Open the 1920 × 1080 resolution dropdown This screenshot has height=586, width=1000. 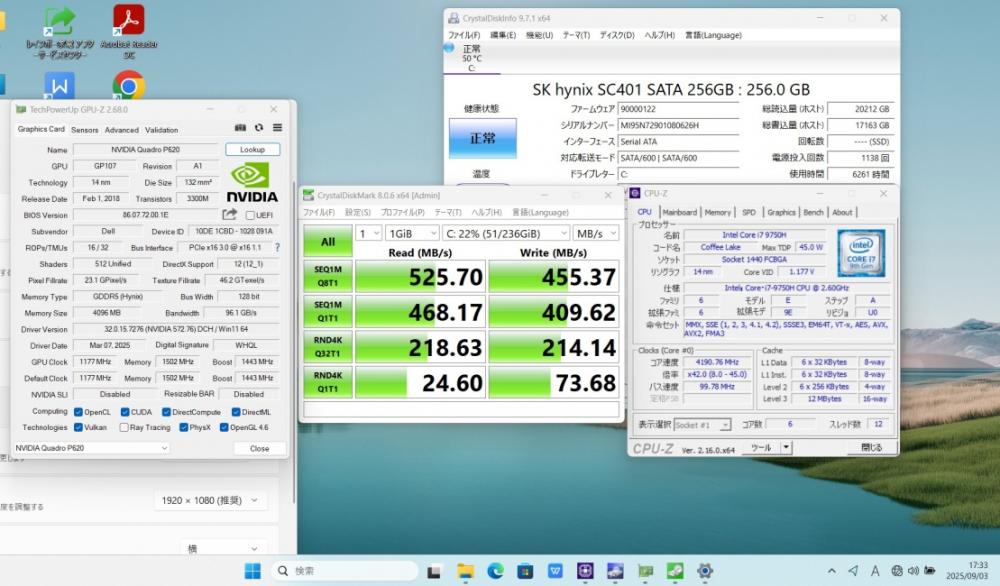point(209,501)
